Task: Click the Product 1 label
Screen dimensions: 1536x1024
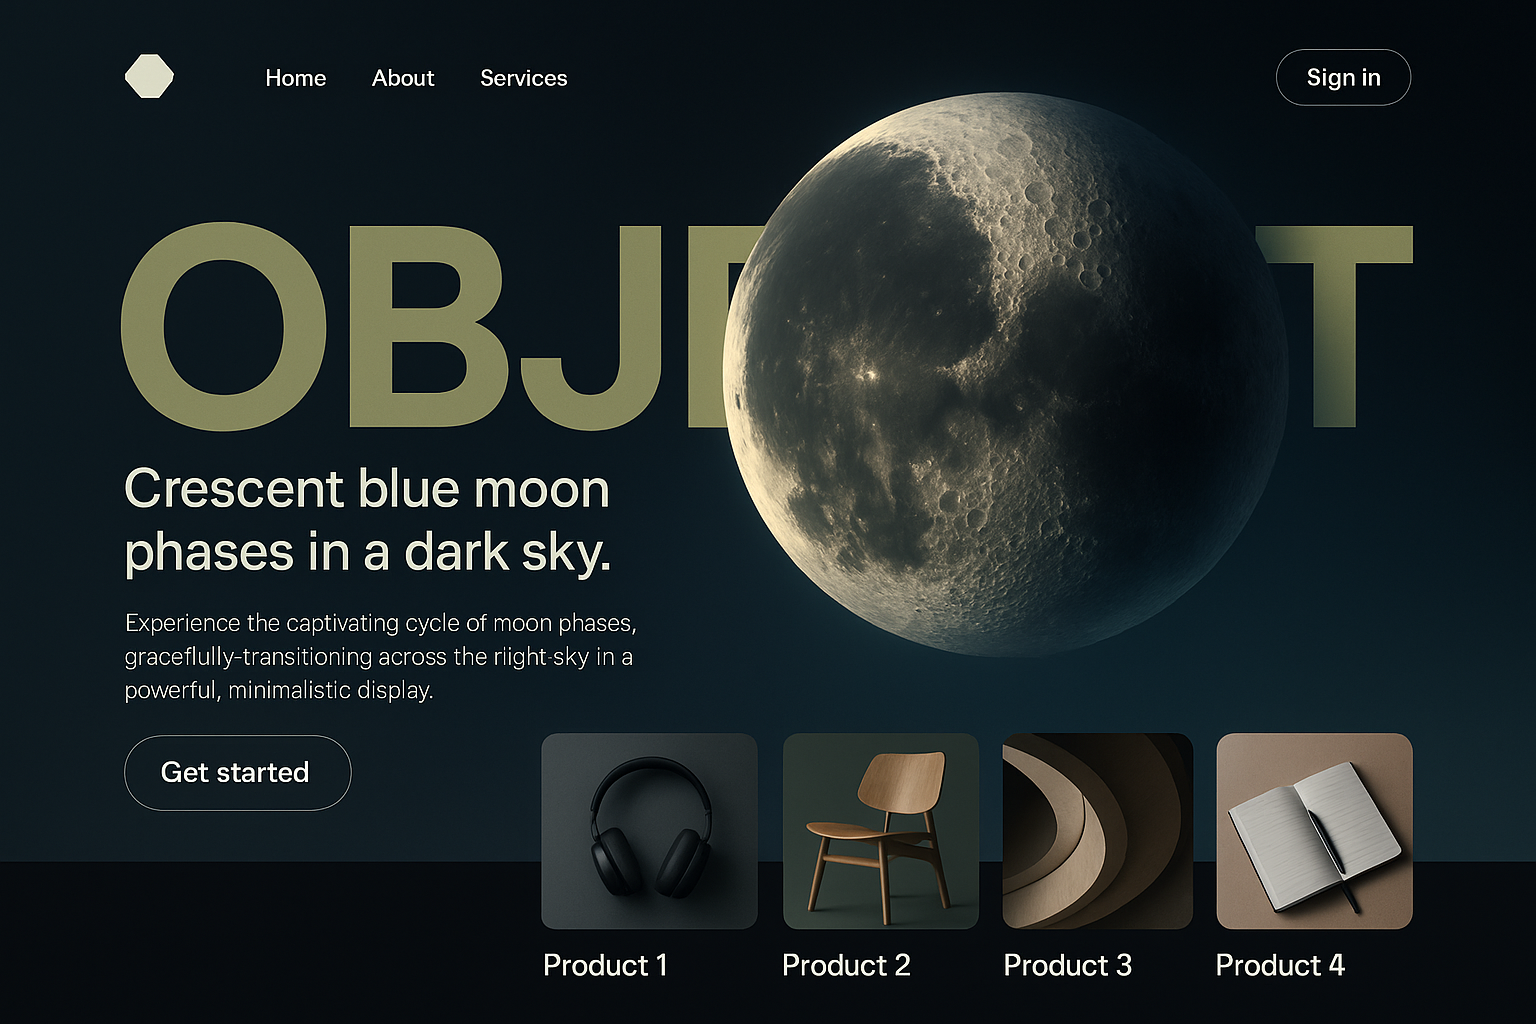Action: [x=605, y=965]
